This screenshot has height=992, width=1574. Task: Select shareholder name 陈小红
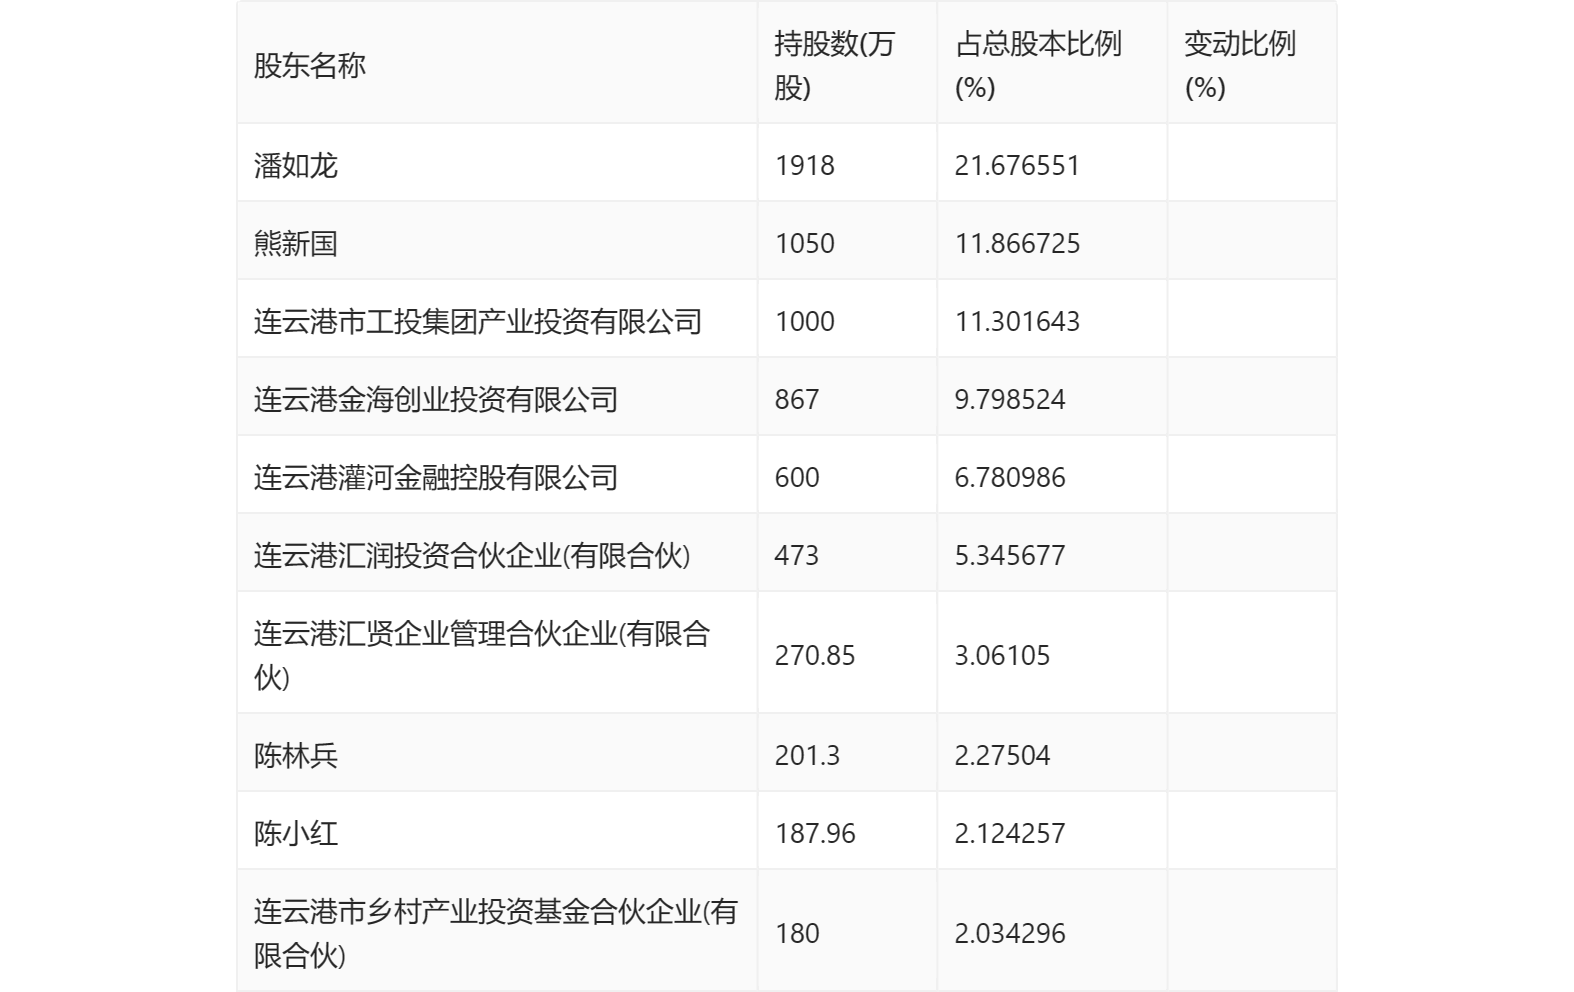pos(296,834)
